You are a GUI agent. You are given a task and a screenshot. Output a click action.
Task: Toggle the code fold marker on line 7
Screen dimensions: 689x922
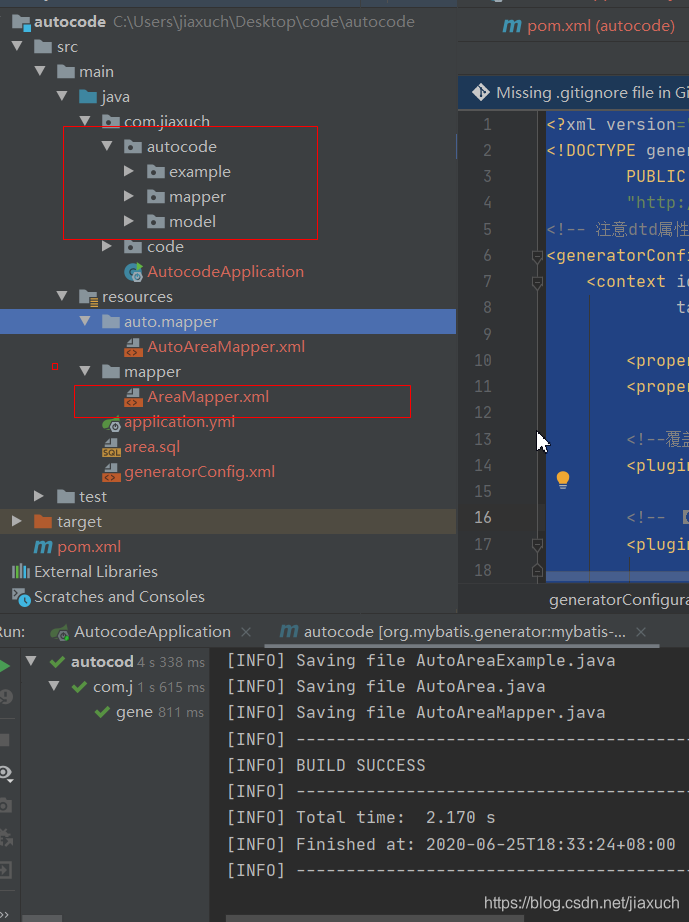(537, 283)
